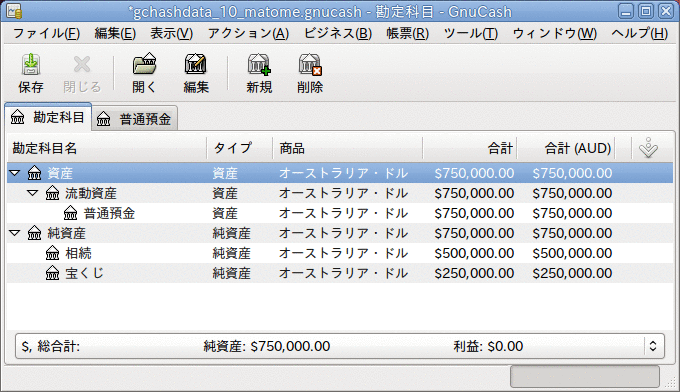
Task: Open the ファイル menu
Action: 46,34
